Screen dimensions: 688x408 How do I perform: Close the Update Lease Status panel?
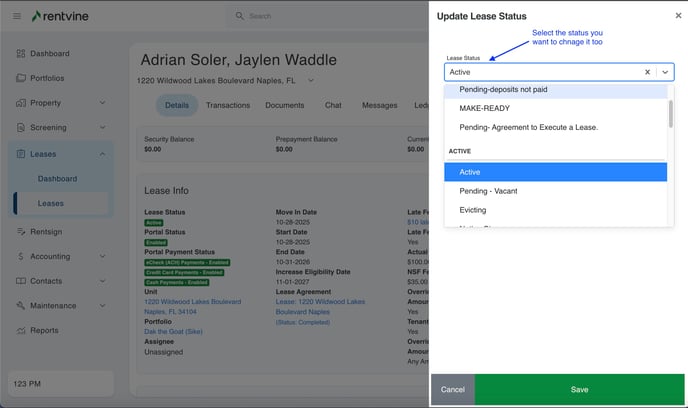[x=678, y=16]
